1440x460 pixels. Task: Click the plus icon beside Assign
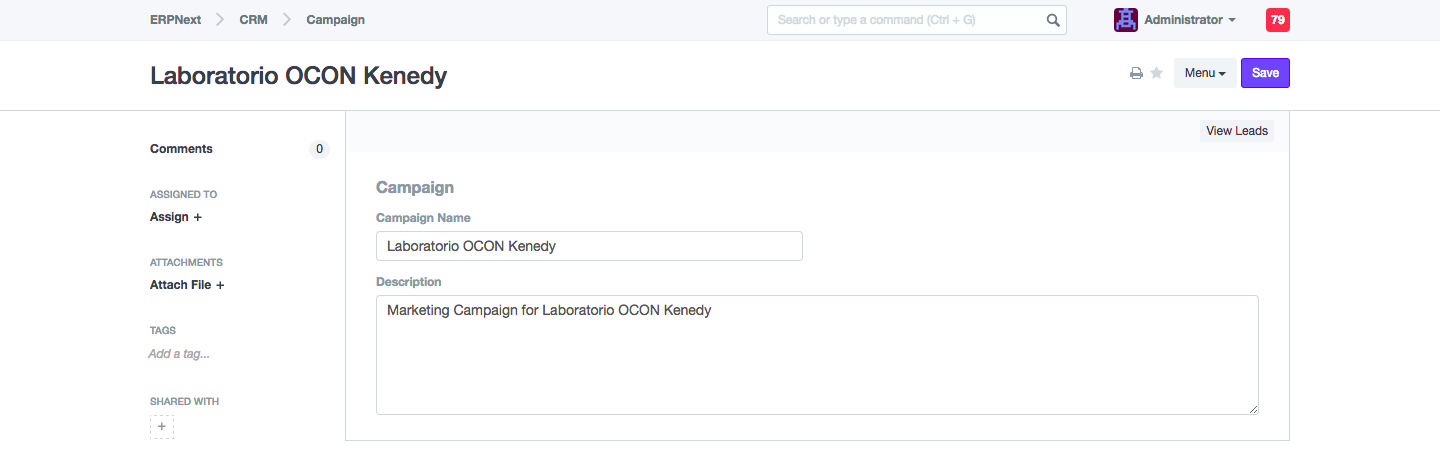click(197, 217)
